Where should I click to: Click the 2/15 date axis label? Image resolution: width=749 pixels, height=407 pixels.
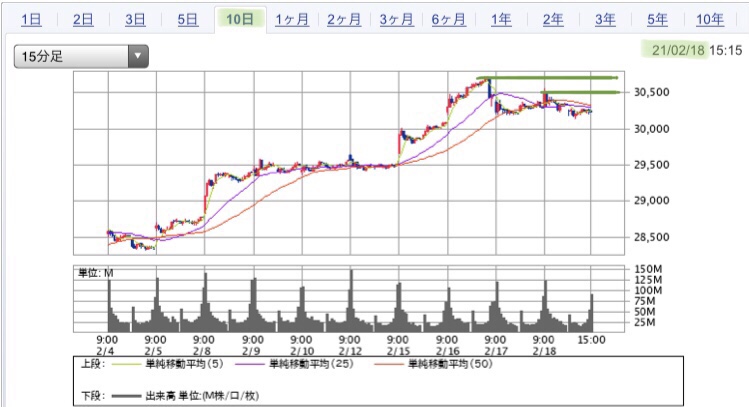tap(398, 352)
